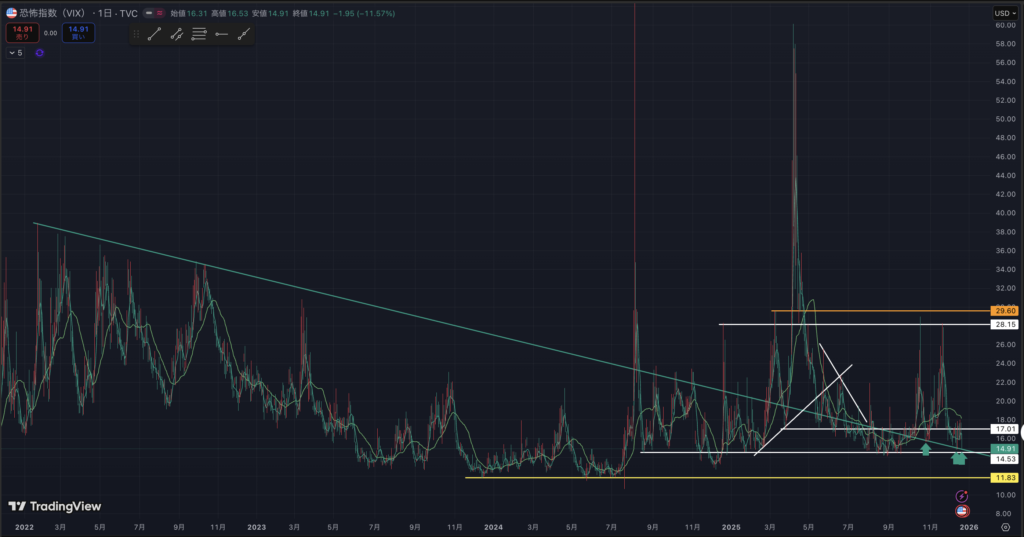Click the orange 29.60 price label
Screen dimensions: 1024x537
[1004, 311]
